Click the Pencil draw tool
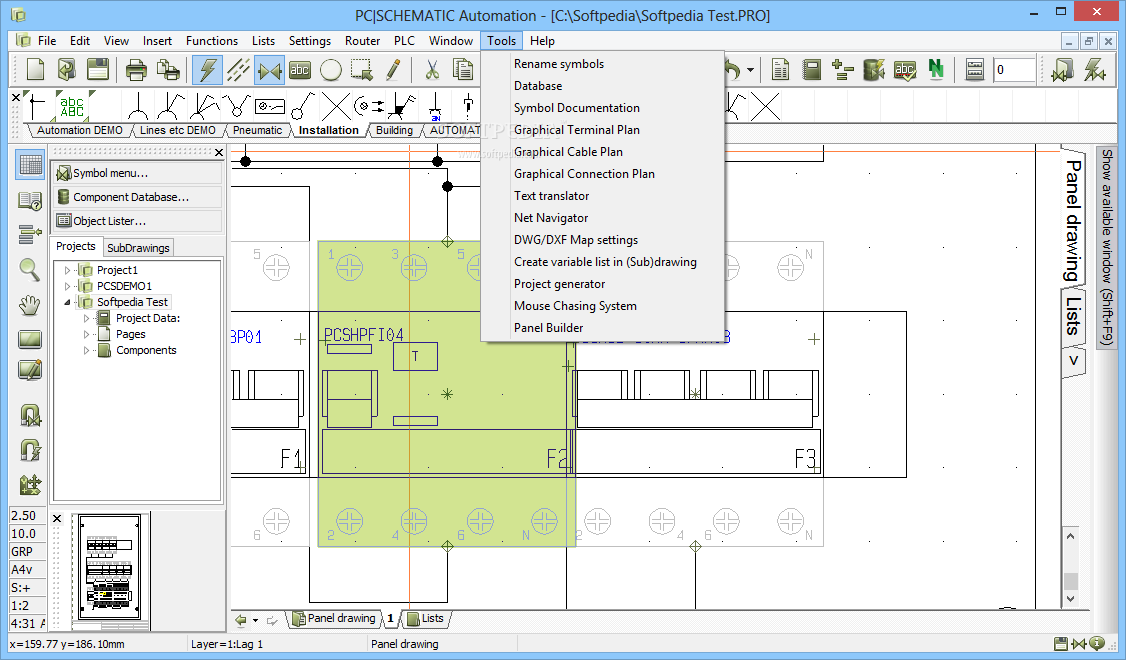The height and width of the screenshot is (660, 1126). point(393,69)
